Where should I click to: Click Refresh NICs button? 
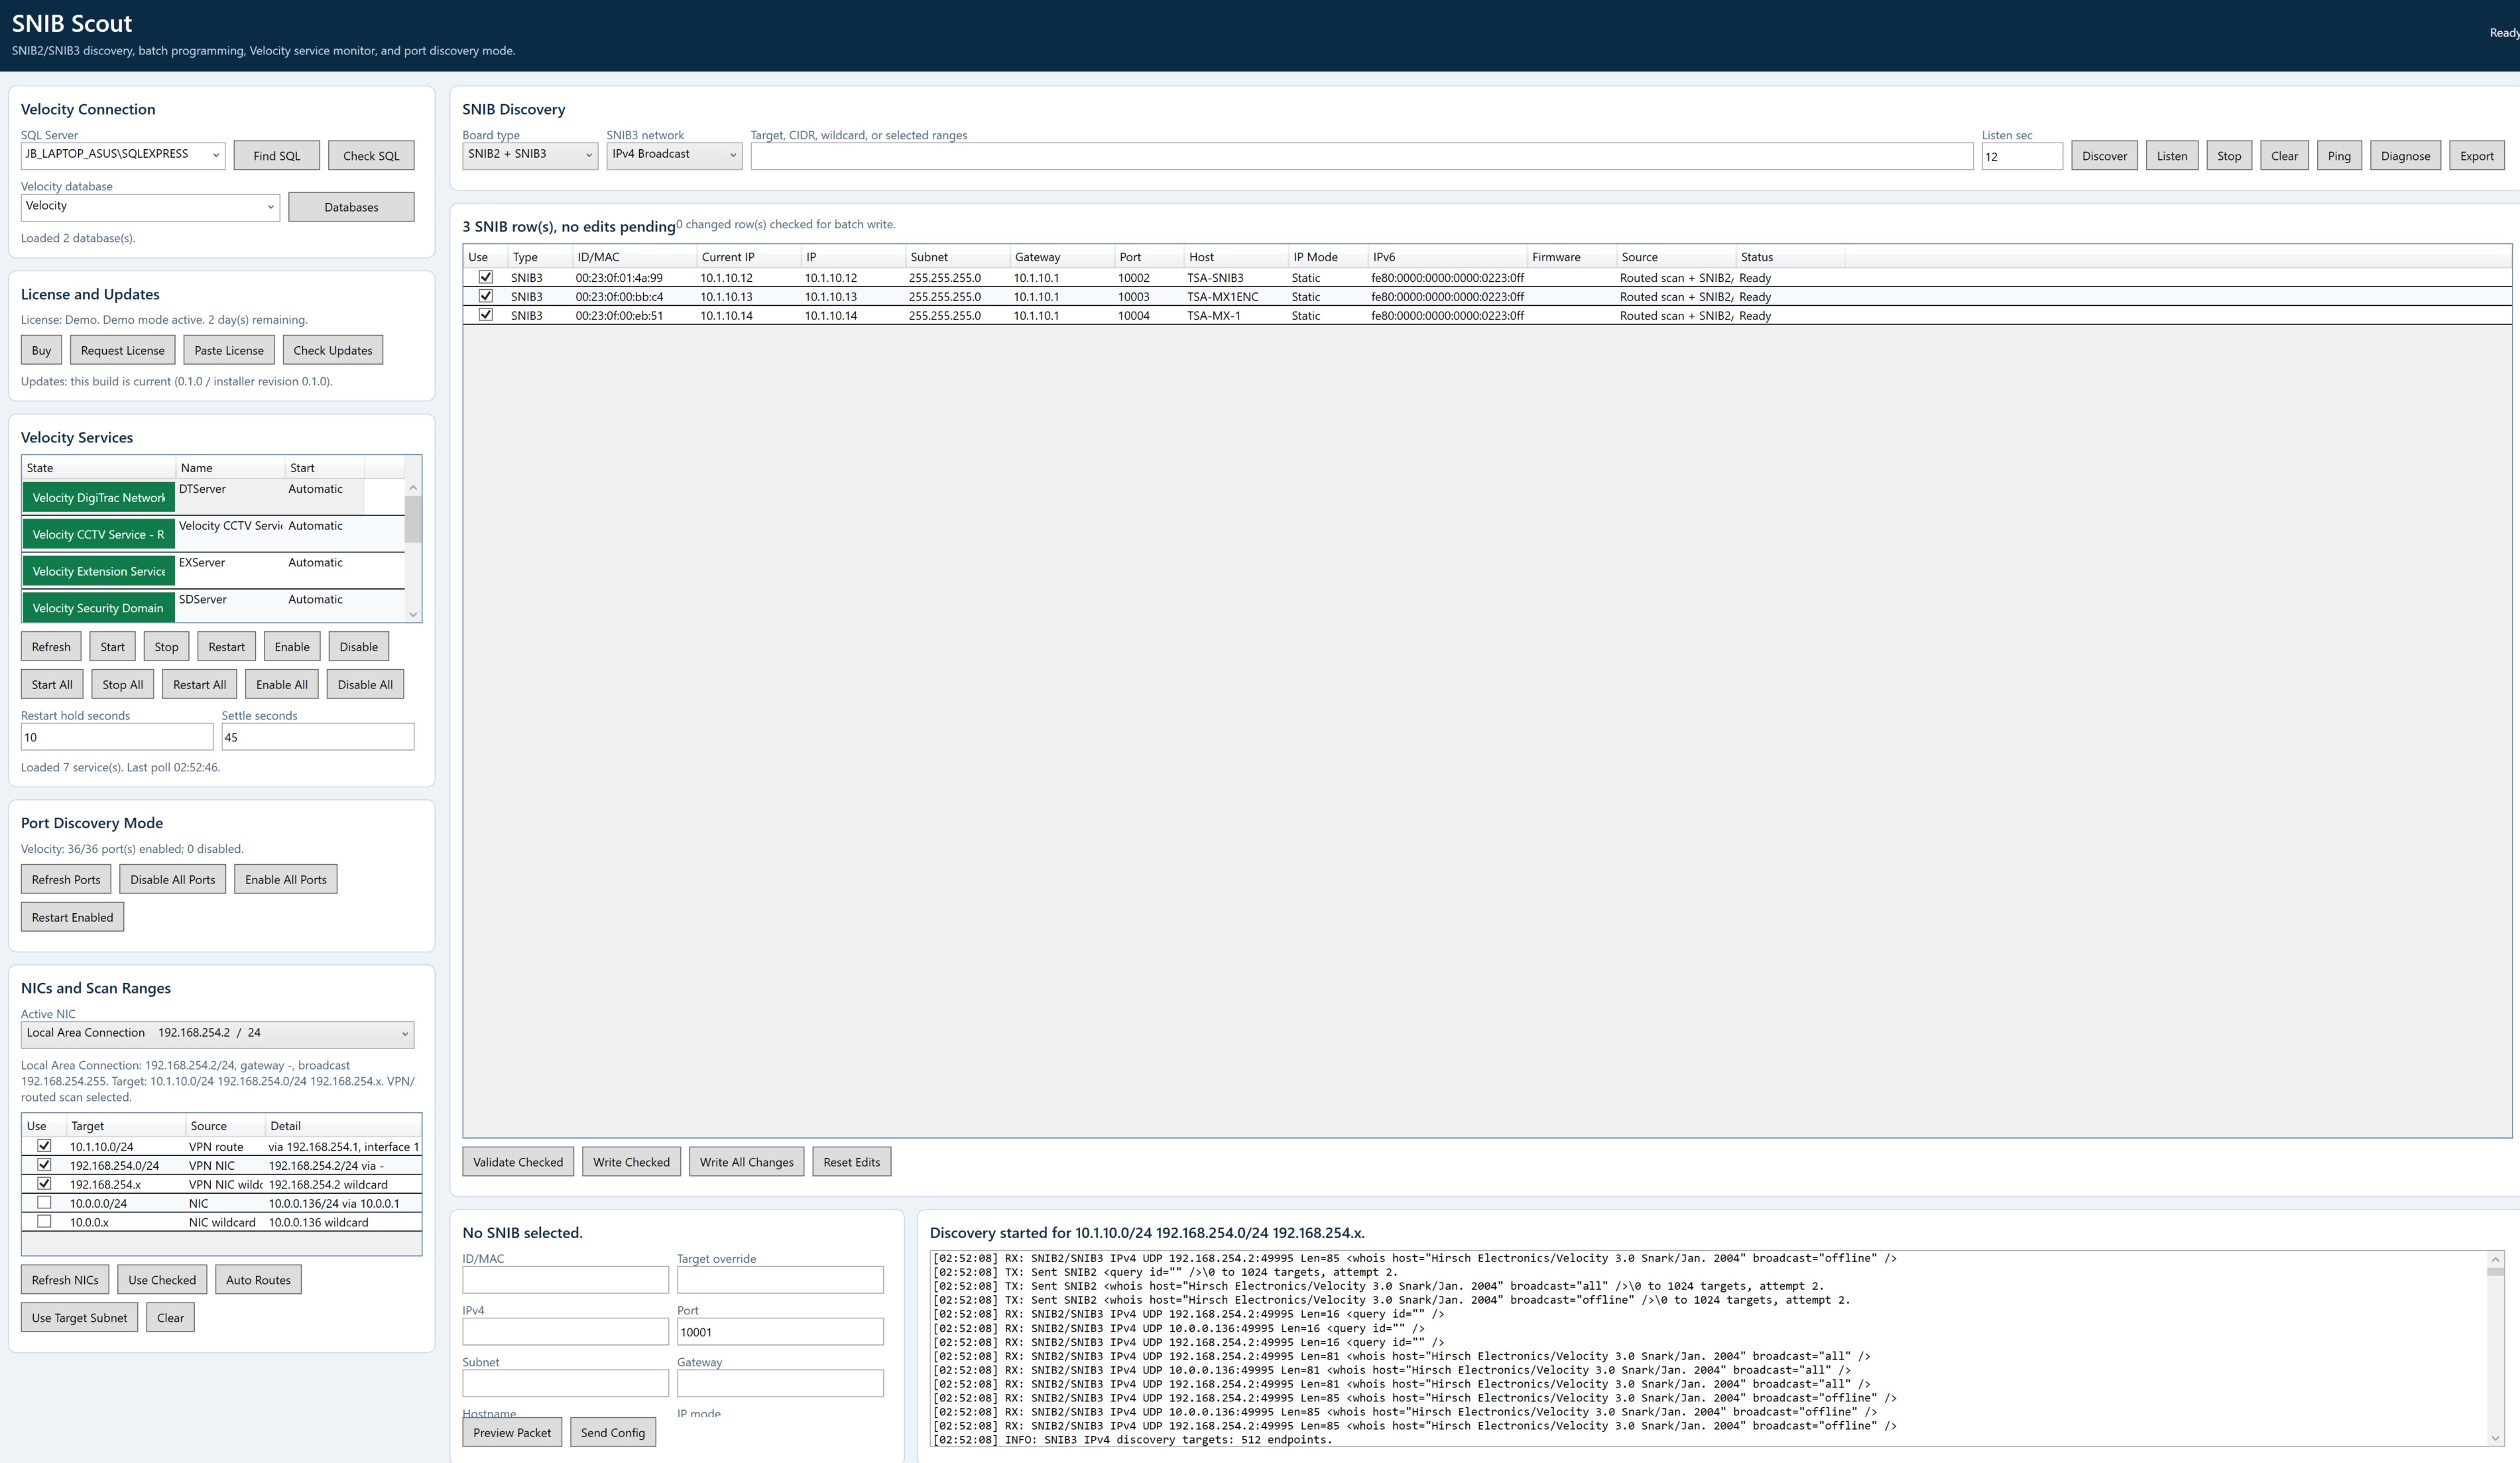pos(65,1280)
